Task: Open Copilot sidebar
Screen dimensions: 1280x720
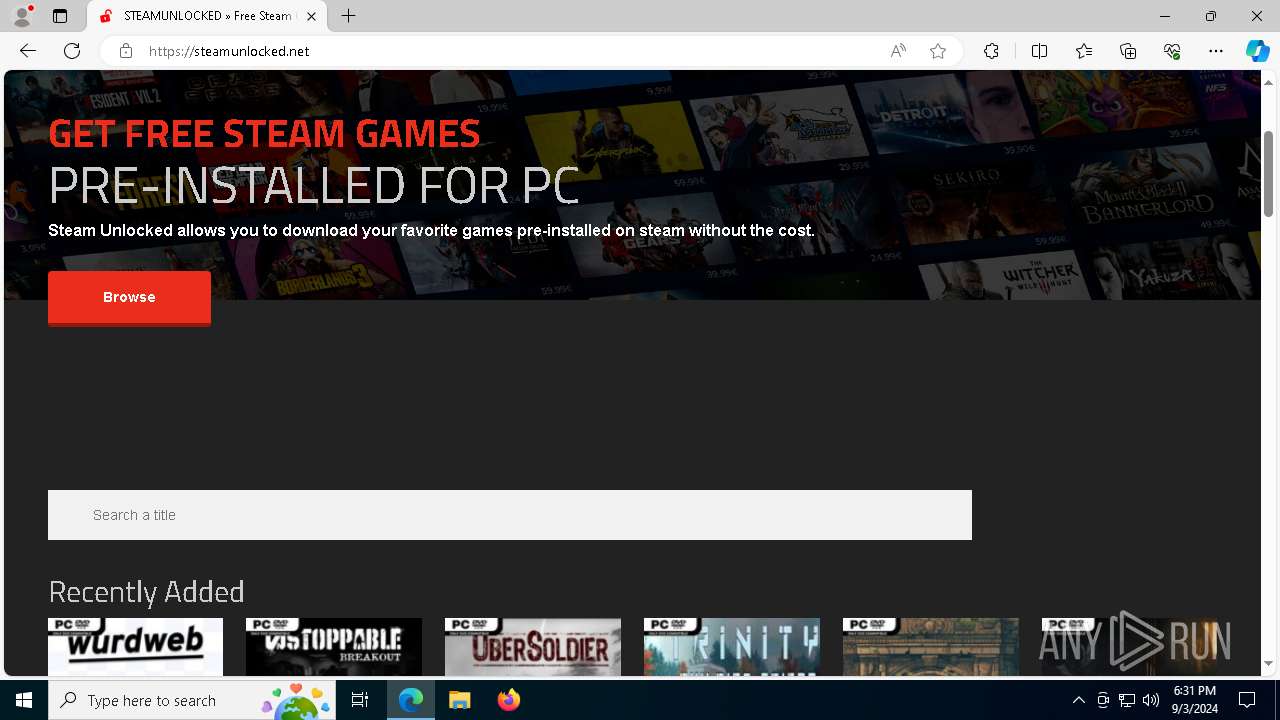Action: pos(1257,51)
